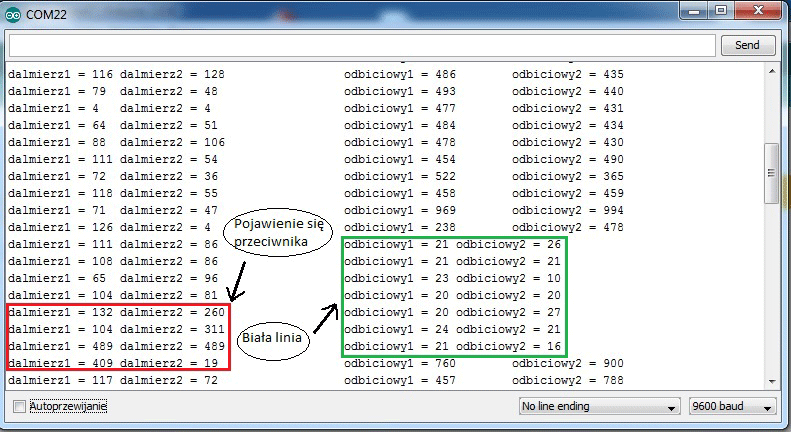This screenshot has width=791, height=432.
Task: Click the resize grip in bottom-right corner
Action: [x=783, y=425]
